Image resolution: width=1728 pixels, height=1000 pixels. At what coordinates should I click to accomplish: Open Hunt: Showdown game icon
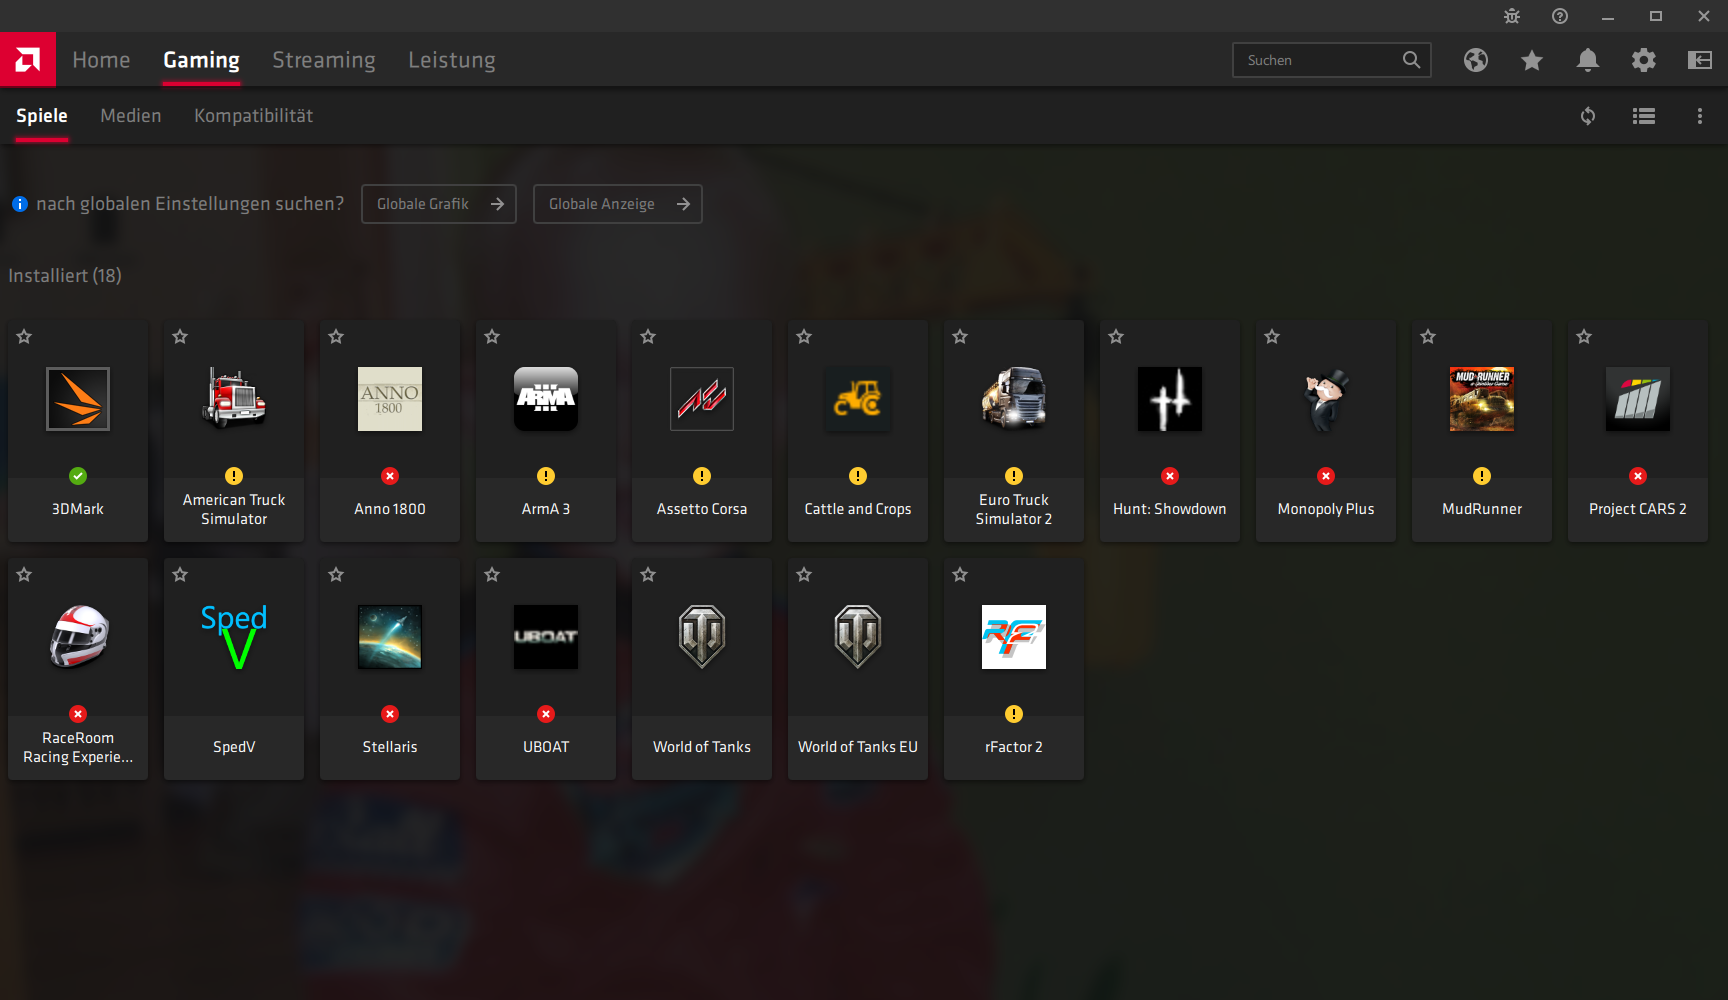[1170, 399]
